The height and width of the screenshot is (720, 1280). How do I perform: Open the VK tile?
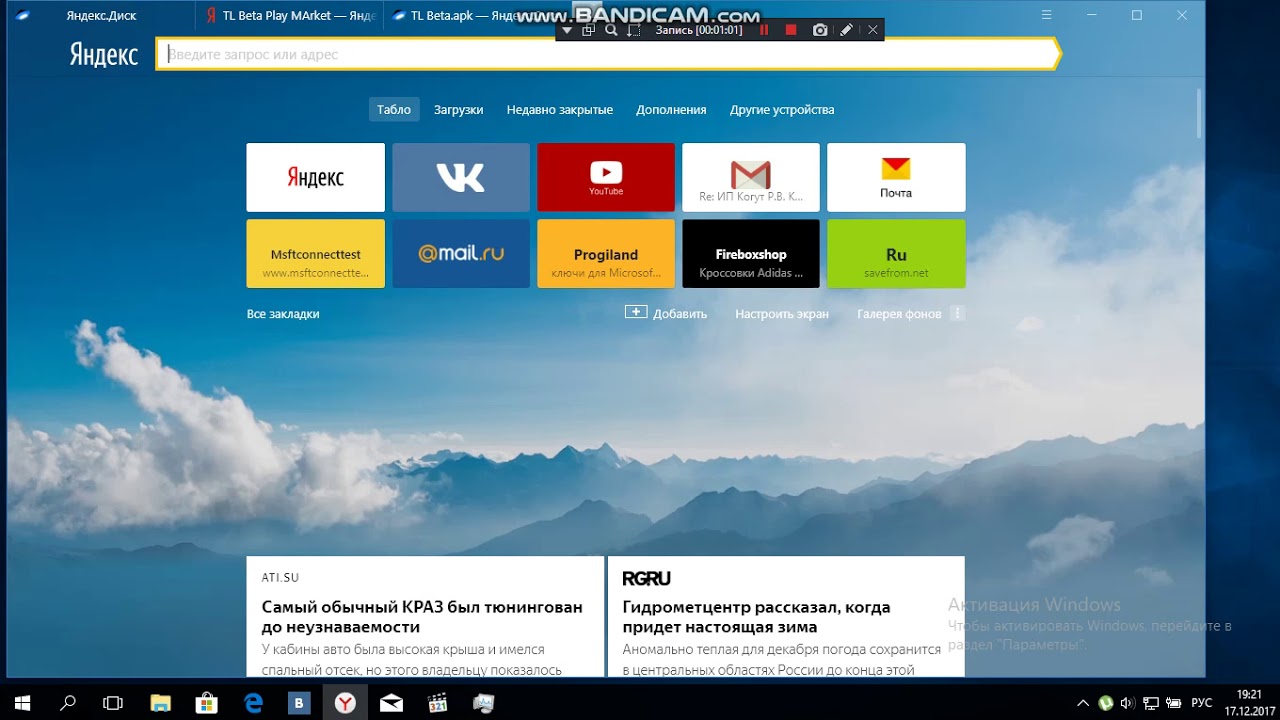click(x=461, y=177)
